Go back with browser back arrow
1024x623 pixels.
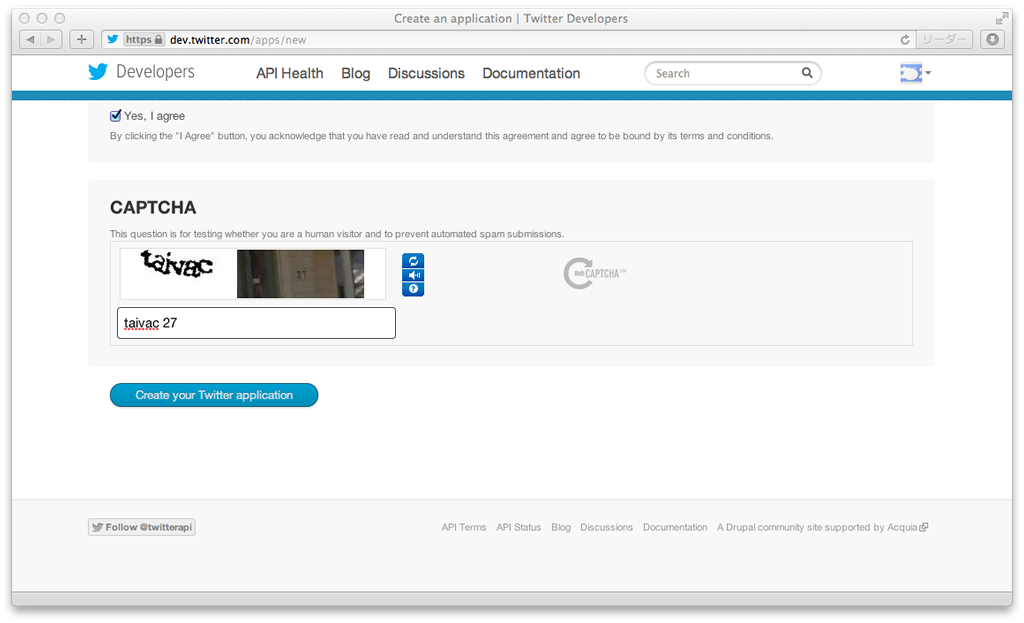[x=30, y=40]
